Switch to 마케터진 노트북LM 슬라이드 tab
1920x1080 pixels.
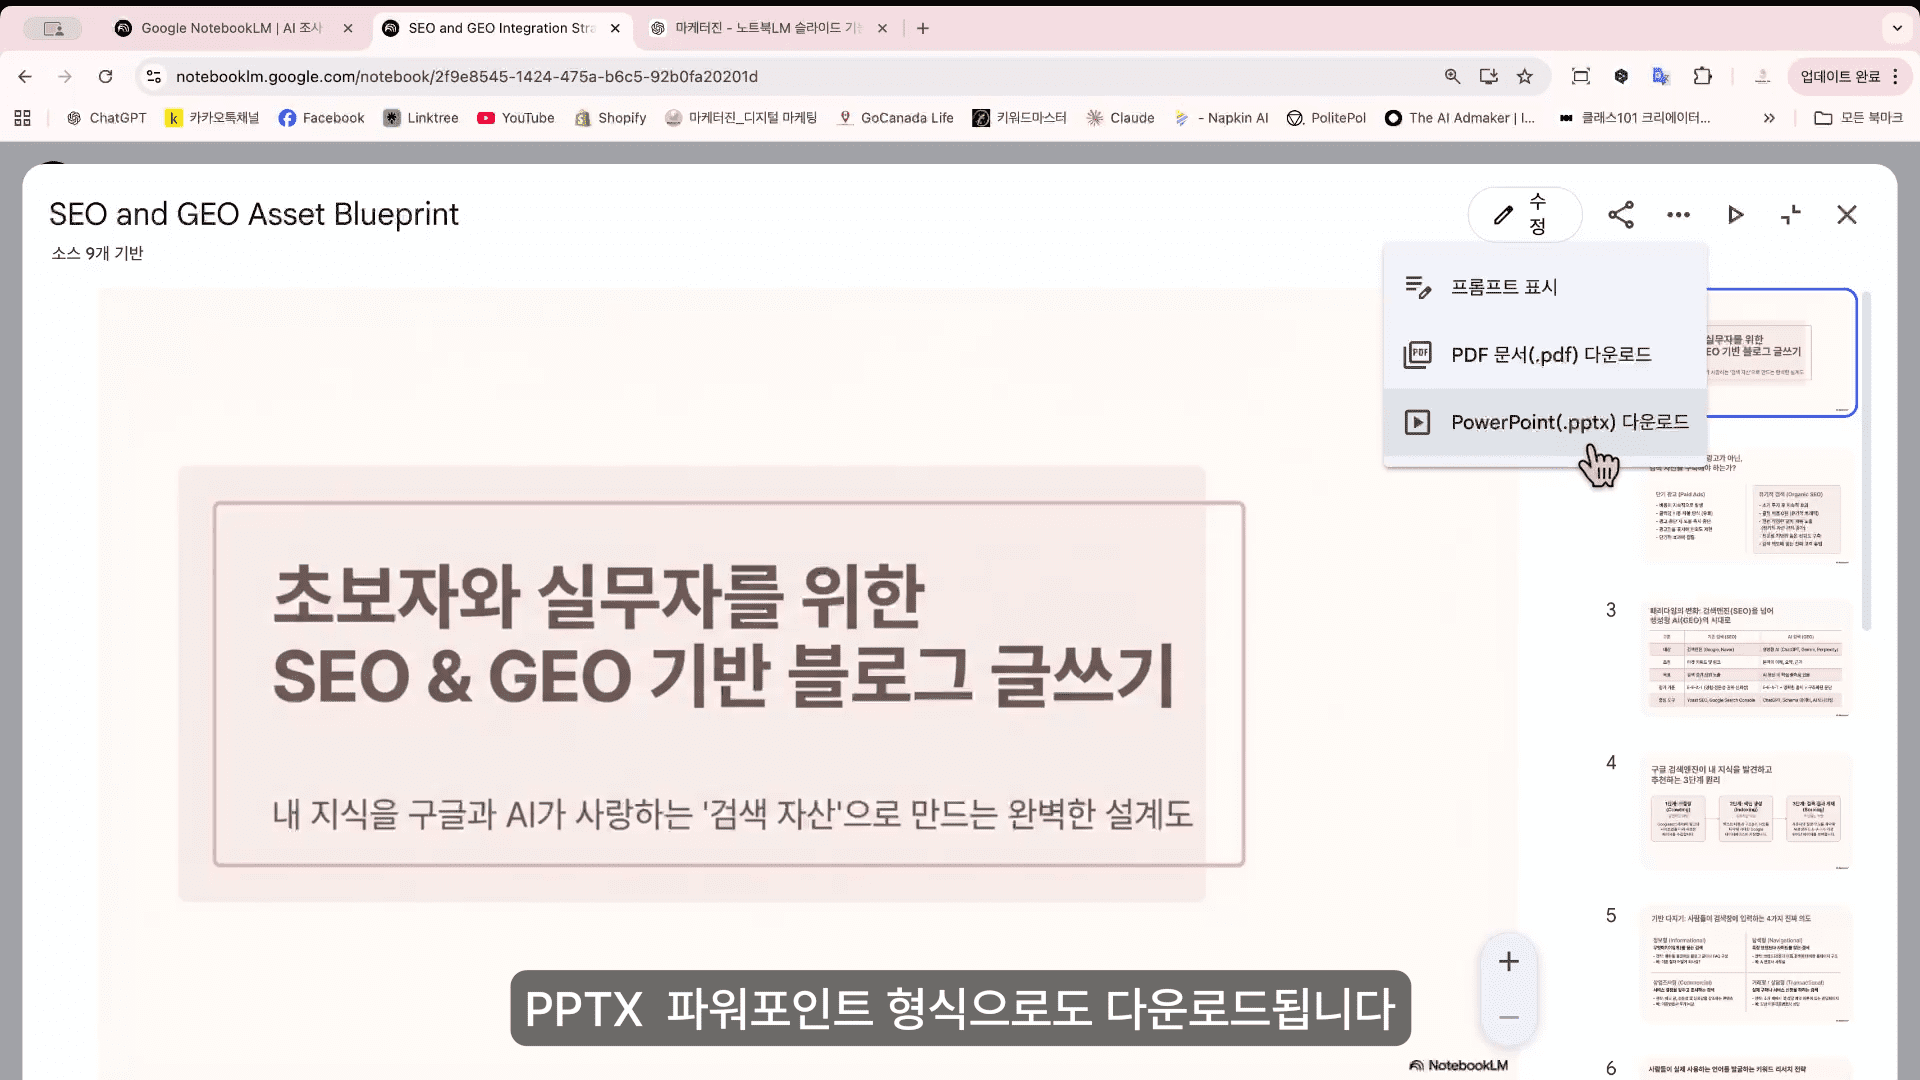(x=767, y=28)
